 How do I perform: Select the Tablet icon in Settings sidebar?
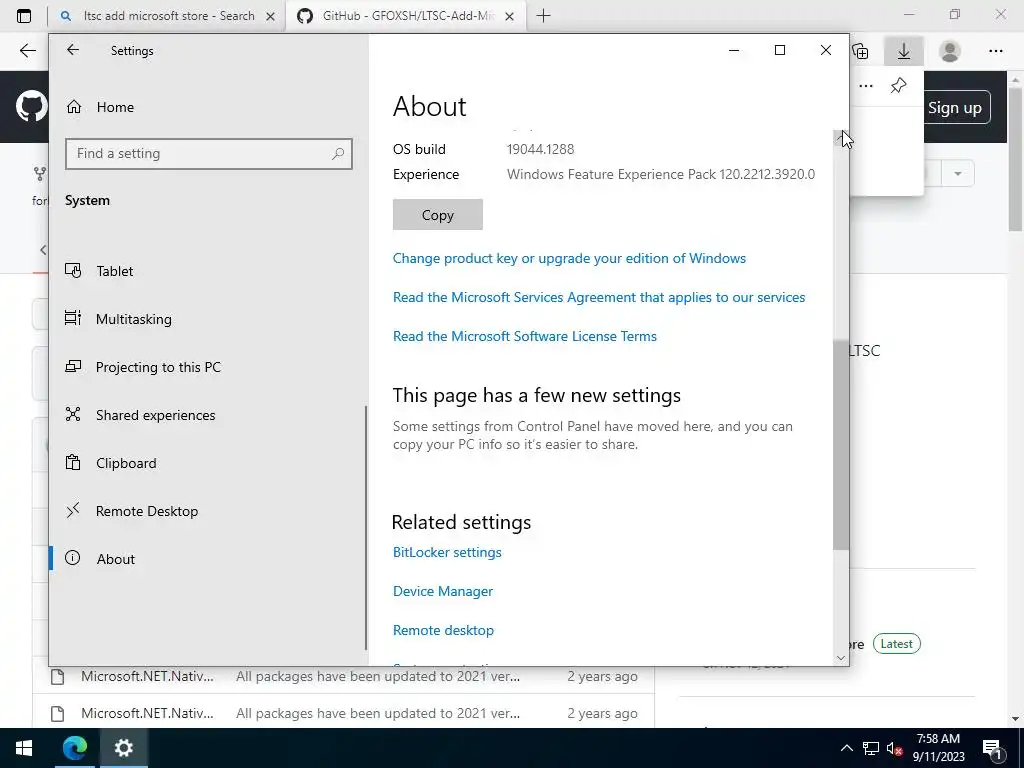pyautogui.click(x=72, y=270)
